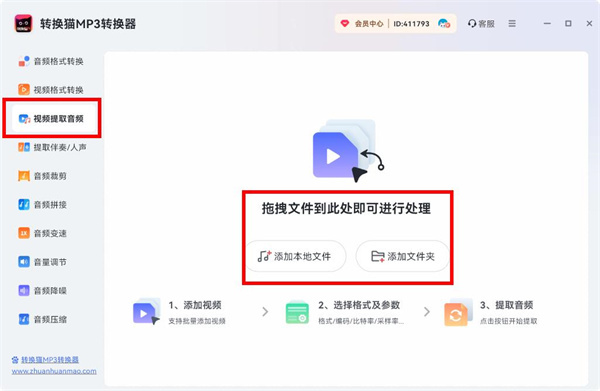600x391 pixels.
Task: Close the application window
Action: coord(590,24)
